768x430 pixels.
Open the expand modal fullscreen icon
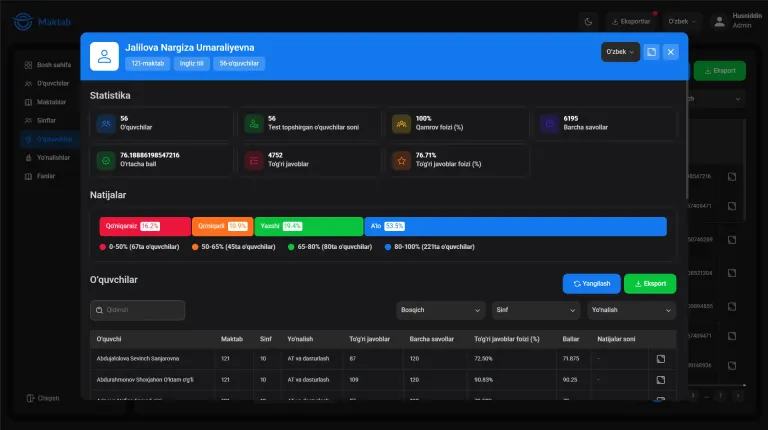click(651, 52)
